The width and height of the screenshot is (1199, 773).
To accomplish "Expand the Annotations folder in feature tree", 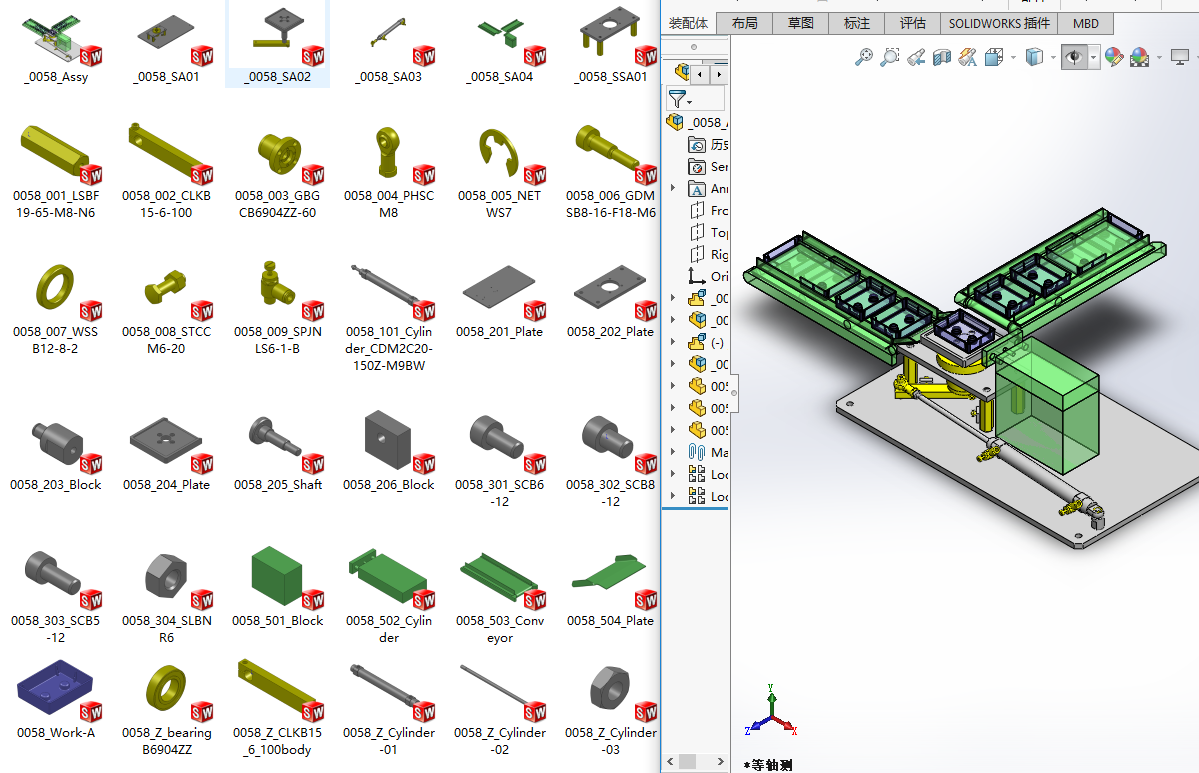I will (x=672, y=189).
